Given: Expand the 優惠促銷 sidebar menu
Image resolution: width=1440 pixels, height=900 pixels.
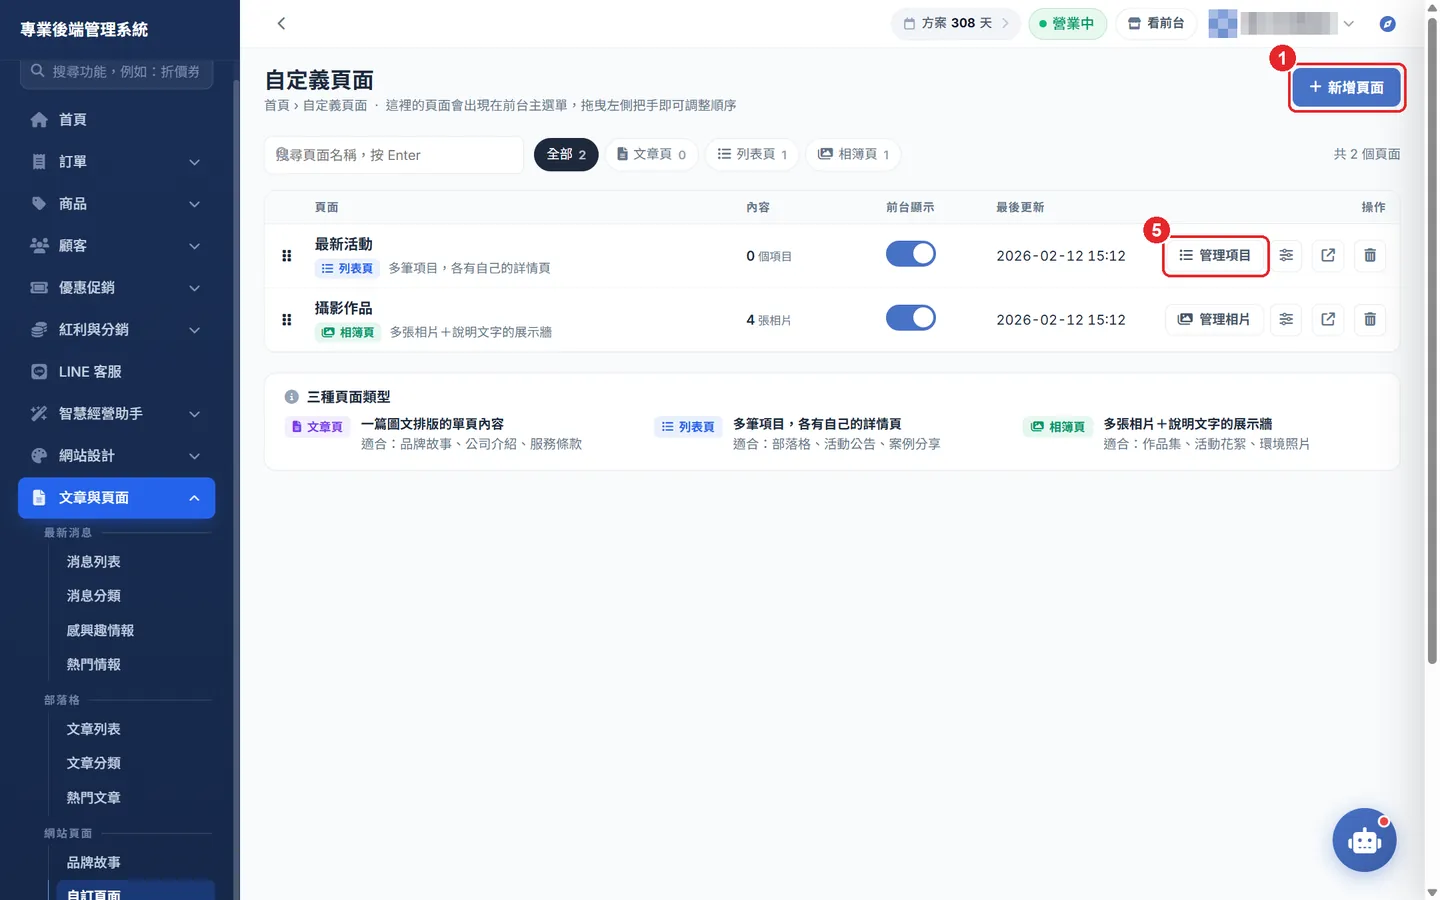Looking at the screenshot, I should coord(117,288).
